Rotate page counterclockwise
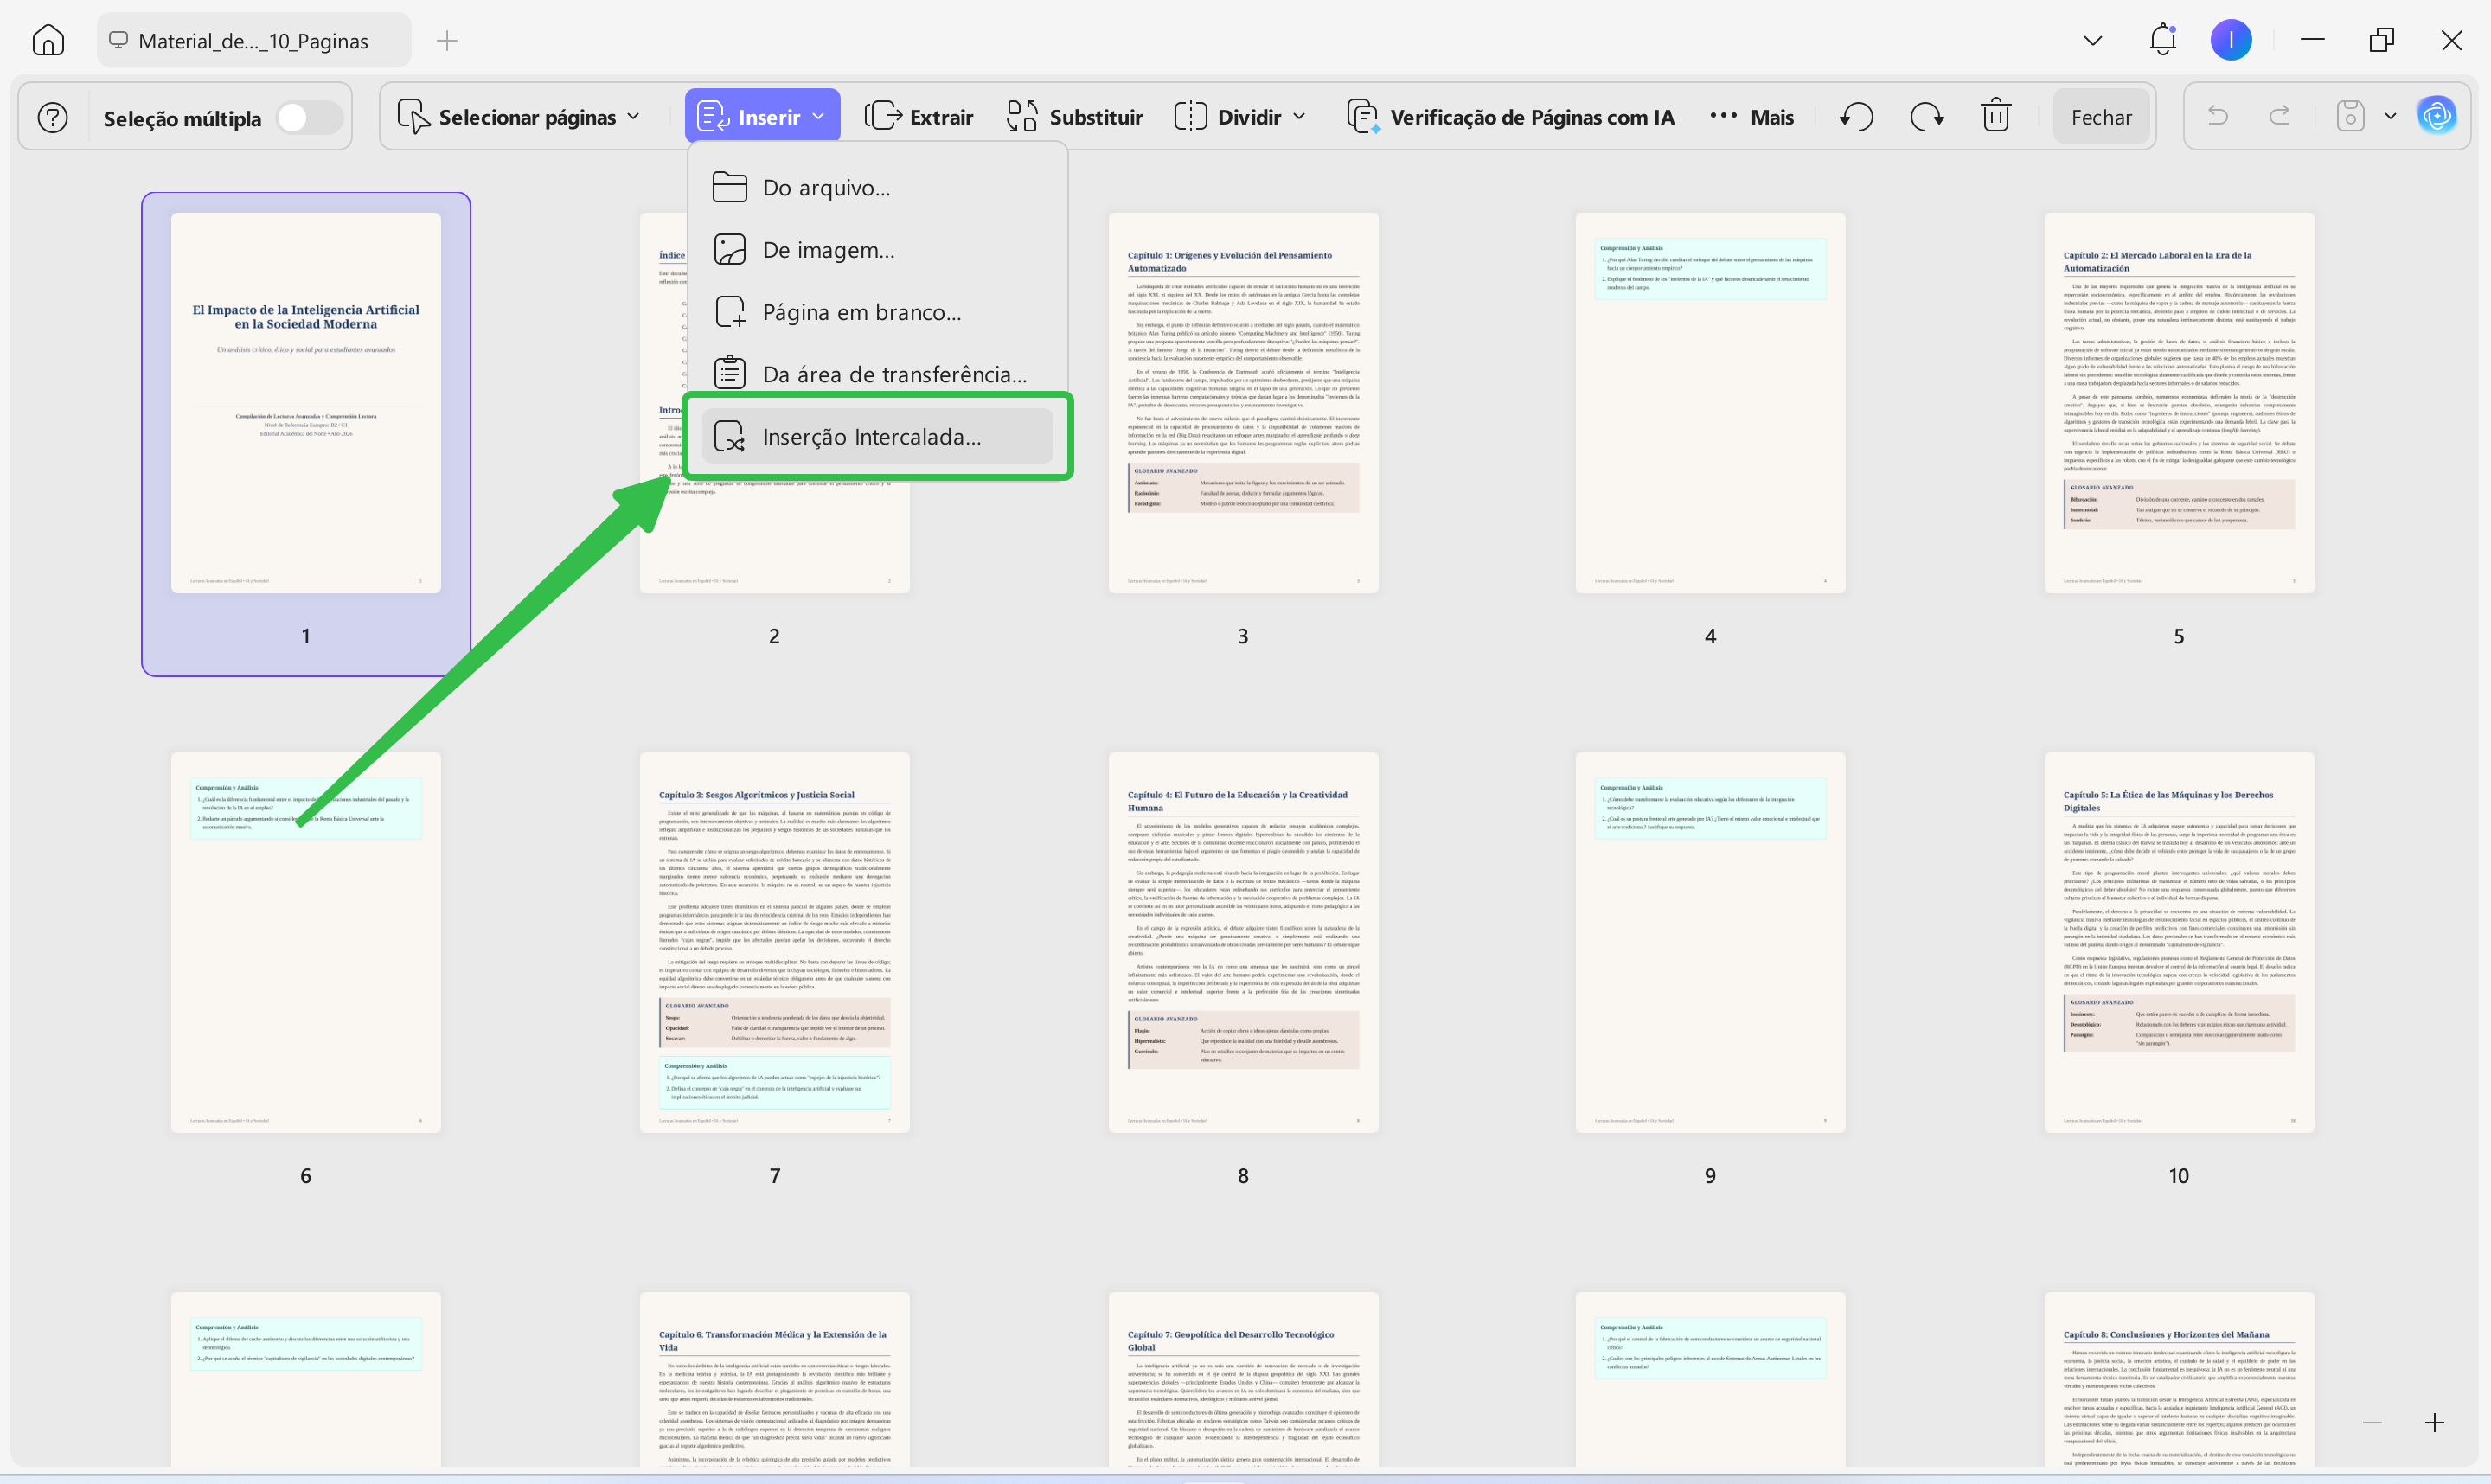This screenshot has height=1484, width=2491. point(1856,117)
